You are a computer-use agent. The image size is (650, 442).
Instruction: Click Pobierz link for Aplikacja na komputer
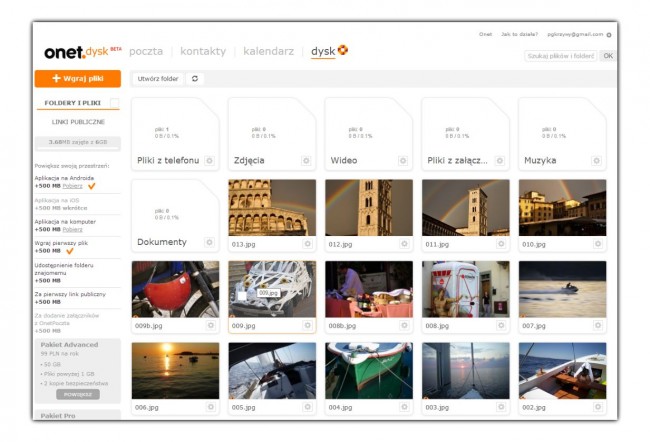[73, 229]
